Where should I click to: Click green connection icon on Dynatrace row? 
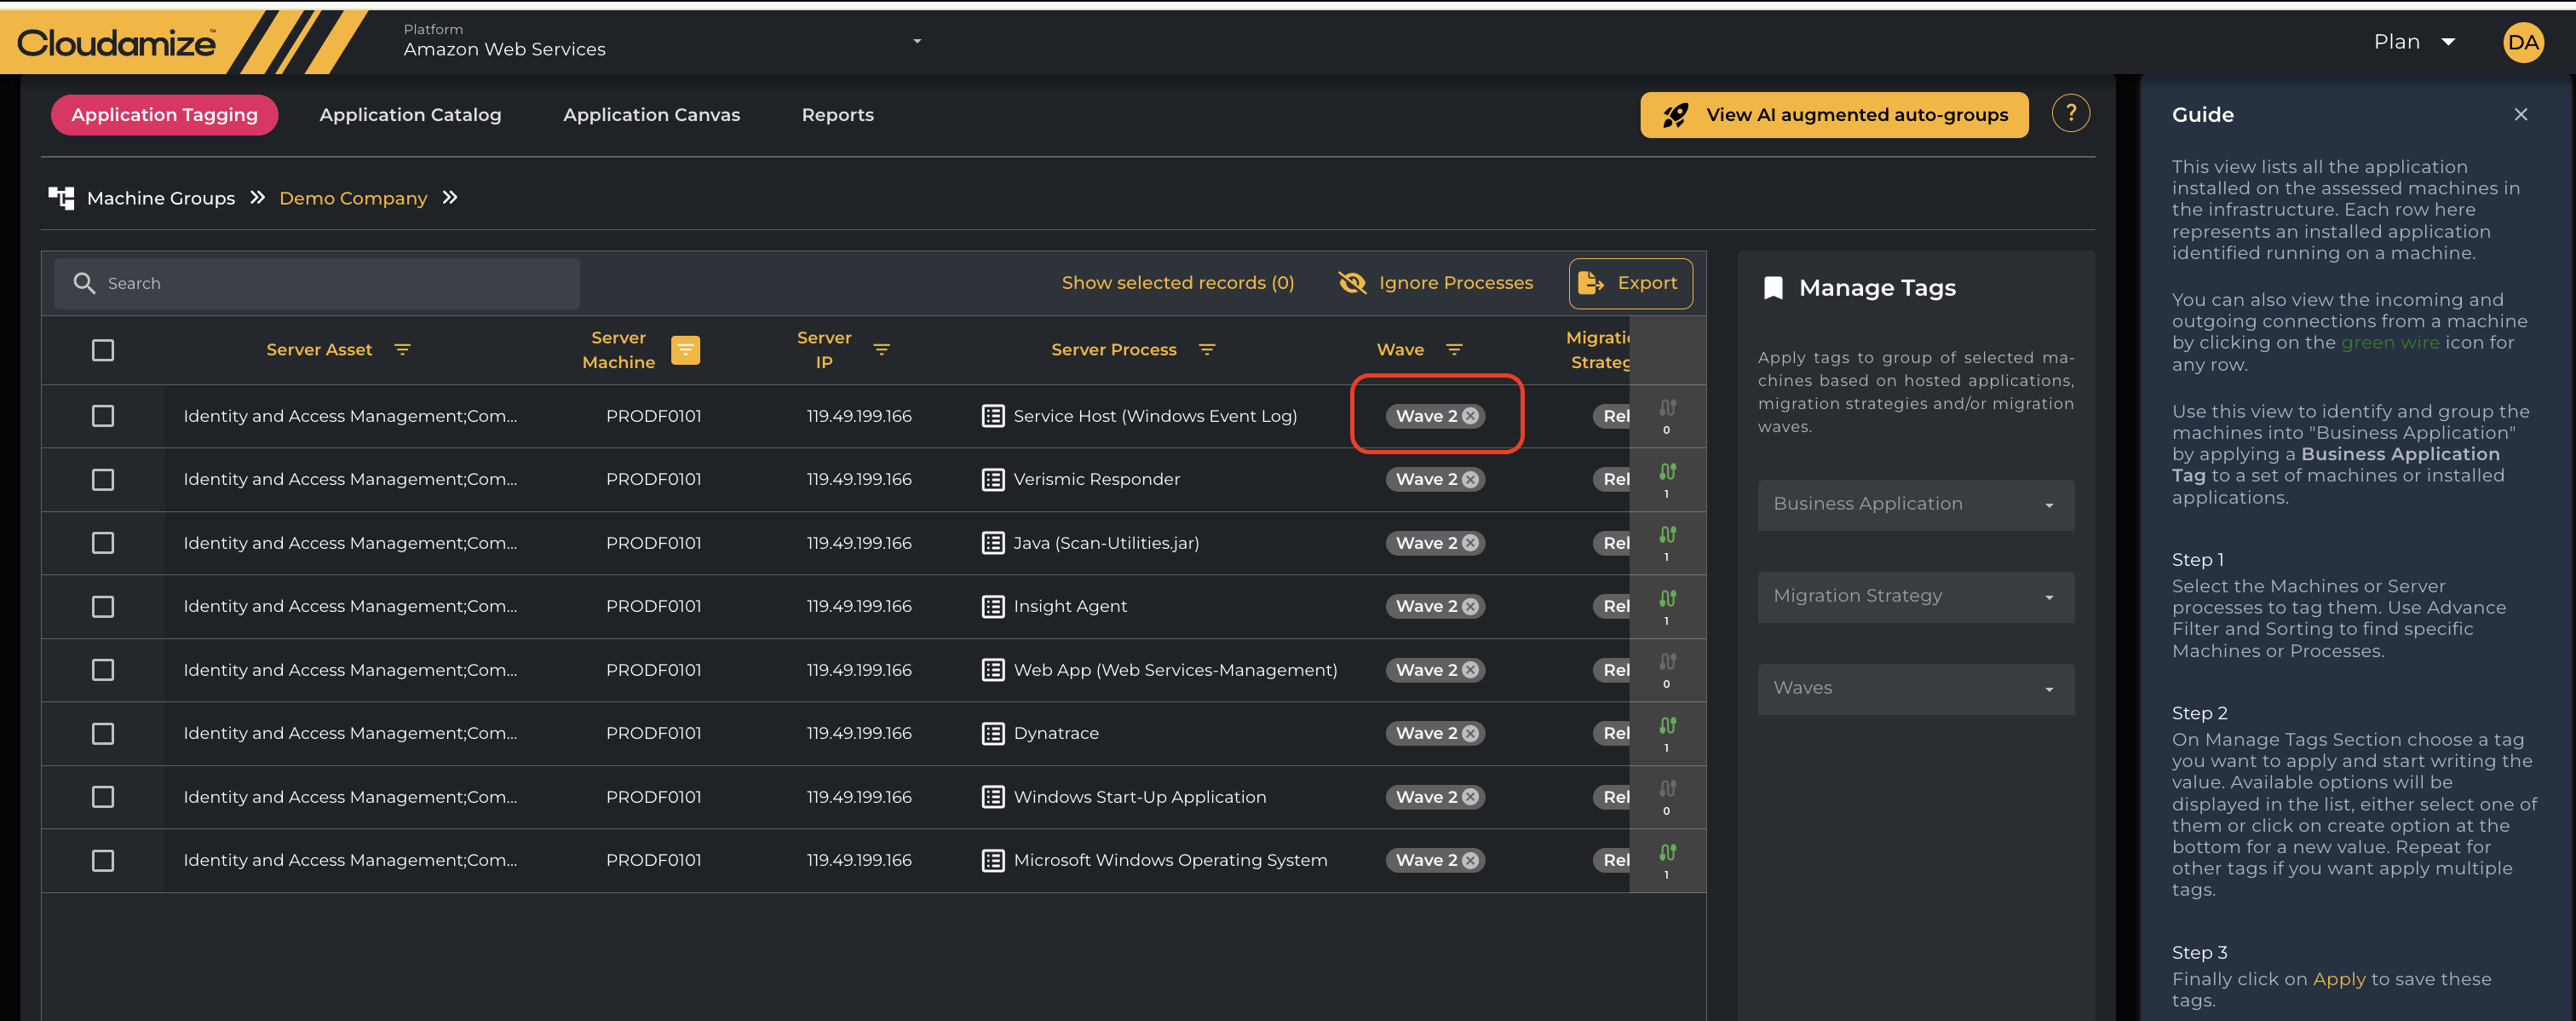coord(1667,726)
